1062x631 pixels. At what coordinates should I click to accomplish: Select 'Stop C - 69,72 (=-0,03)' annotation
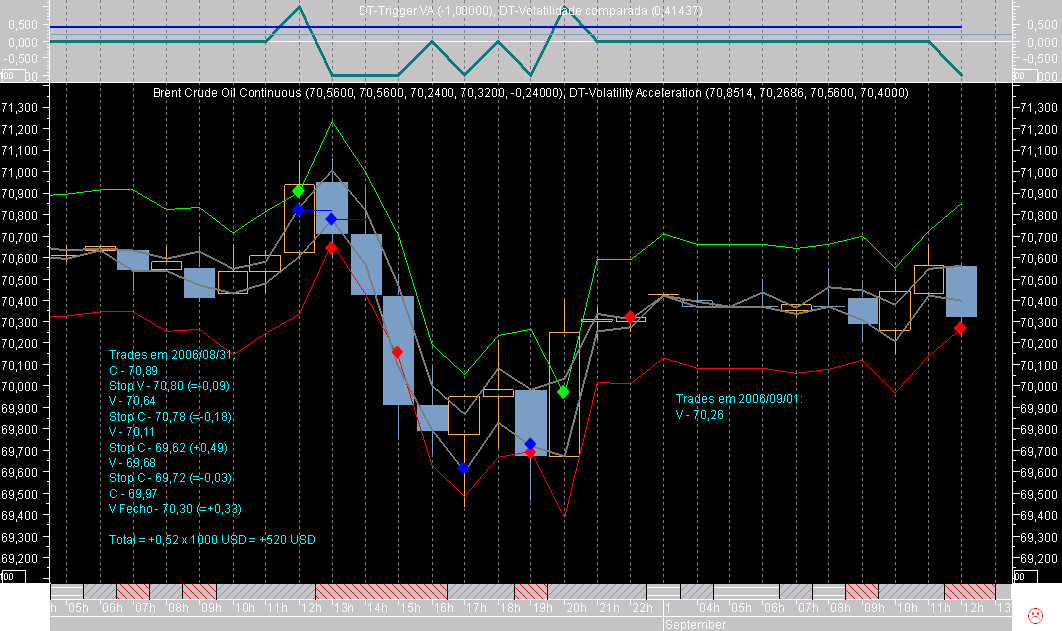click(x=171, y=478)
